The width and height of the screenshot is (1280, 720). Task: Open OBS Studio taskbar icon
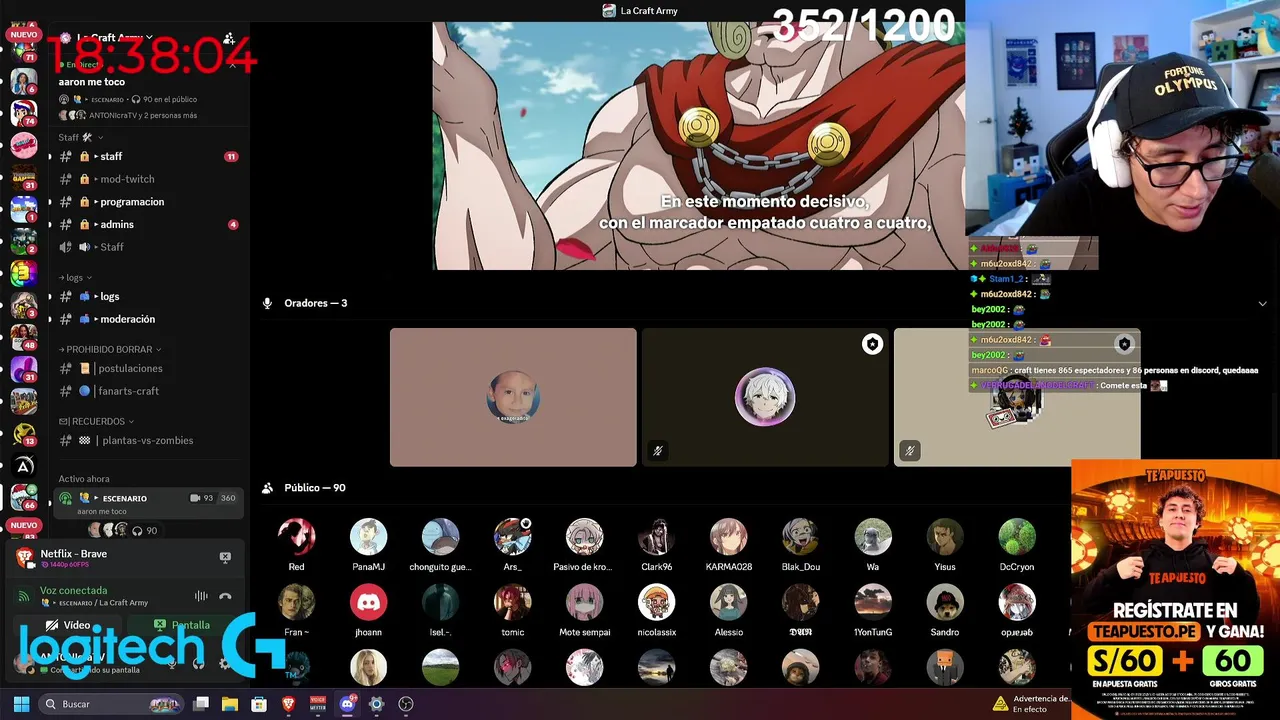pyautogui.click(x=405, y=704)
